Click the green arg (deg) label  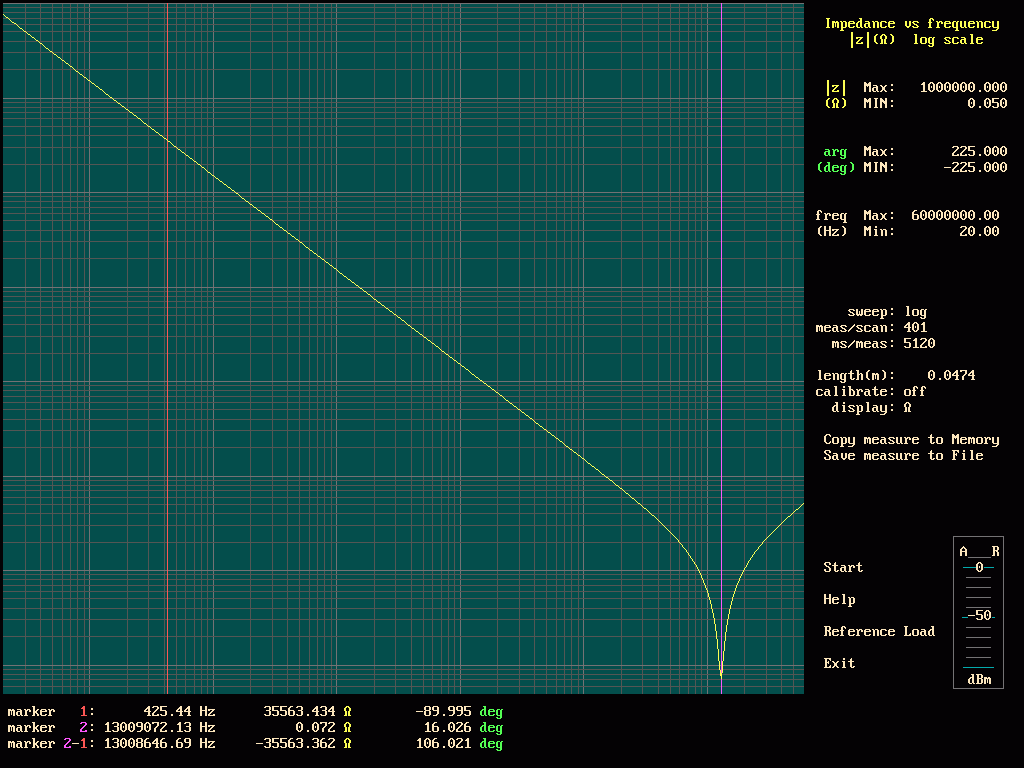point(835,159)
